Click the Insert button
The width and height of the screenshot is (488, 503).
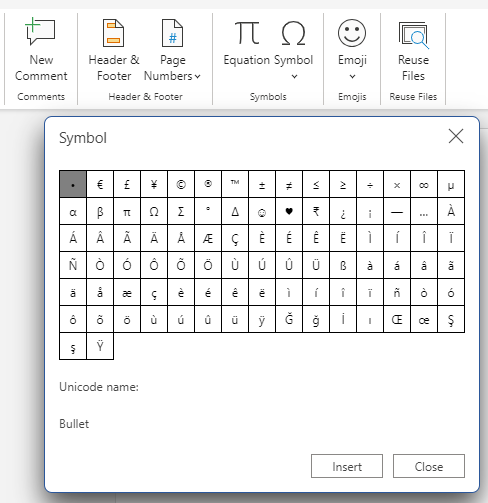pos(347,466)
